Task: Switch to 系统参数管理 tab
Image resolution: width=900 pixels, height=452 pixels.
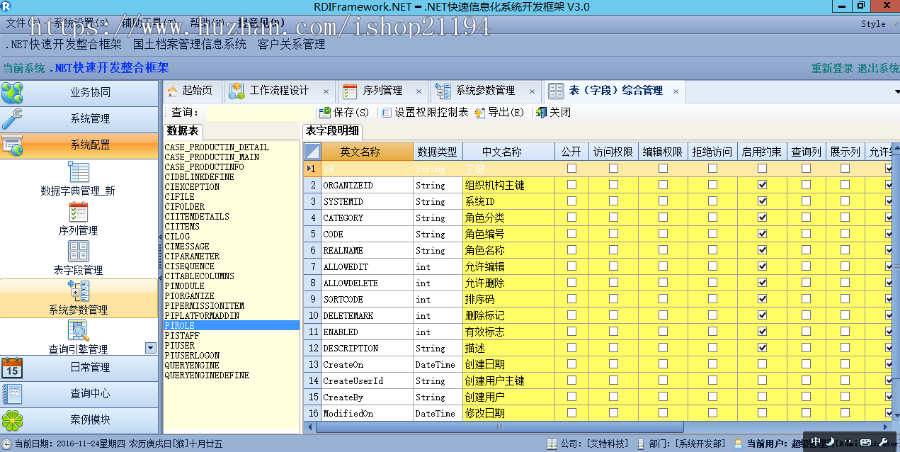Action: click(x=485, y=91)
